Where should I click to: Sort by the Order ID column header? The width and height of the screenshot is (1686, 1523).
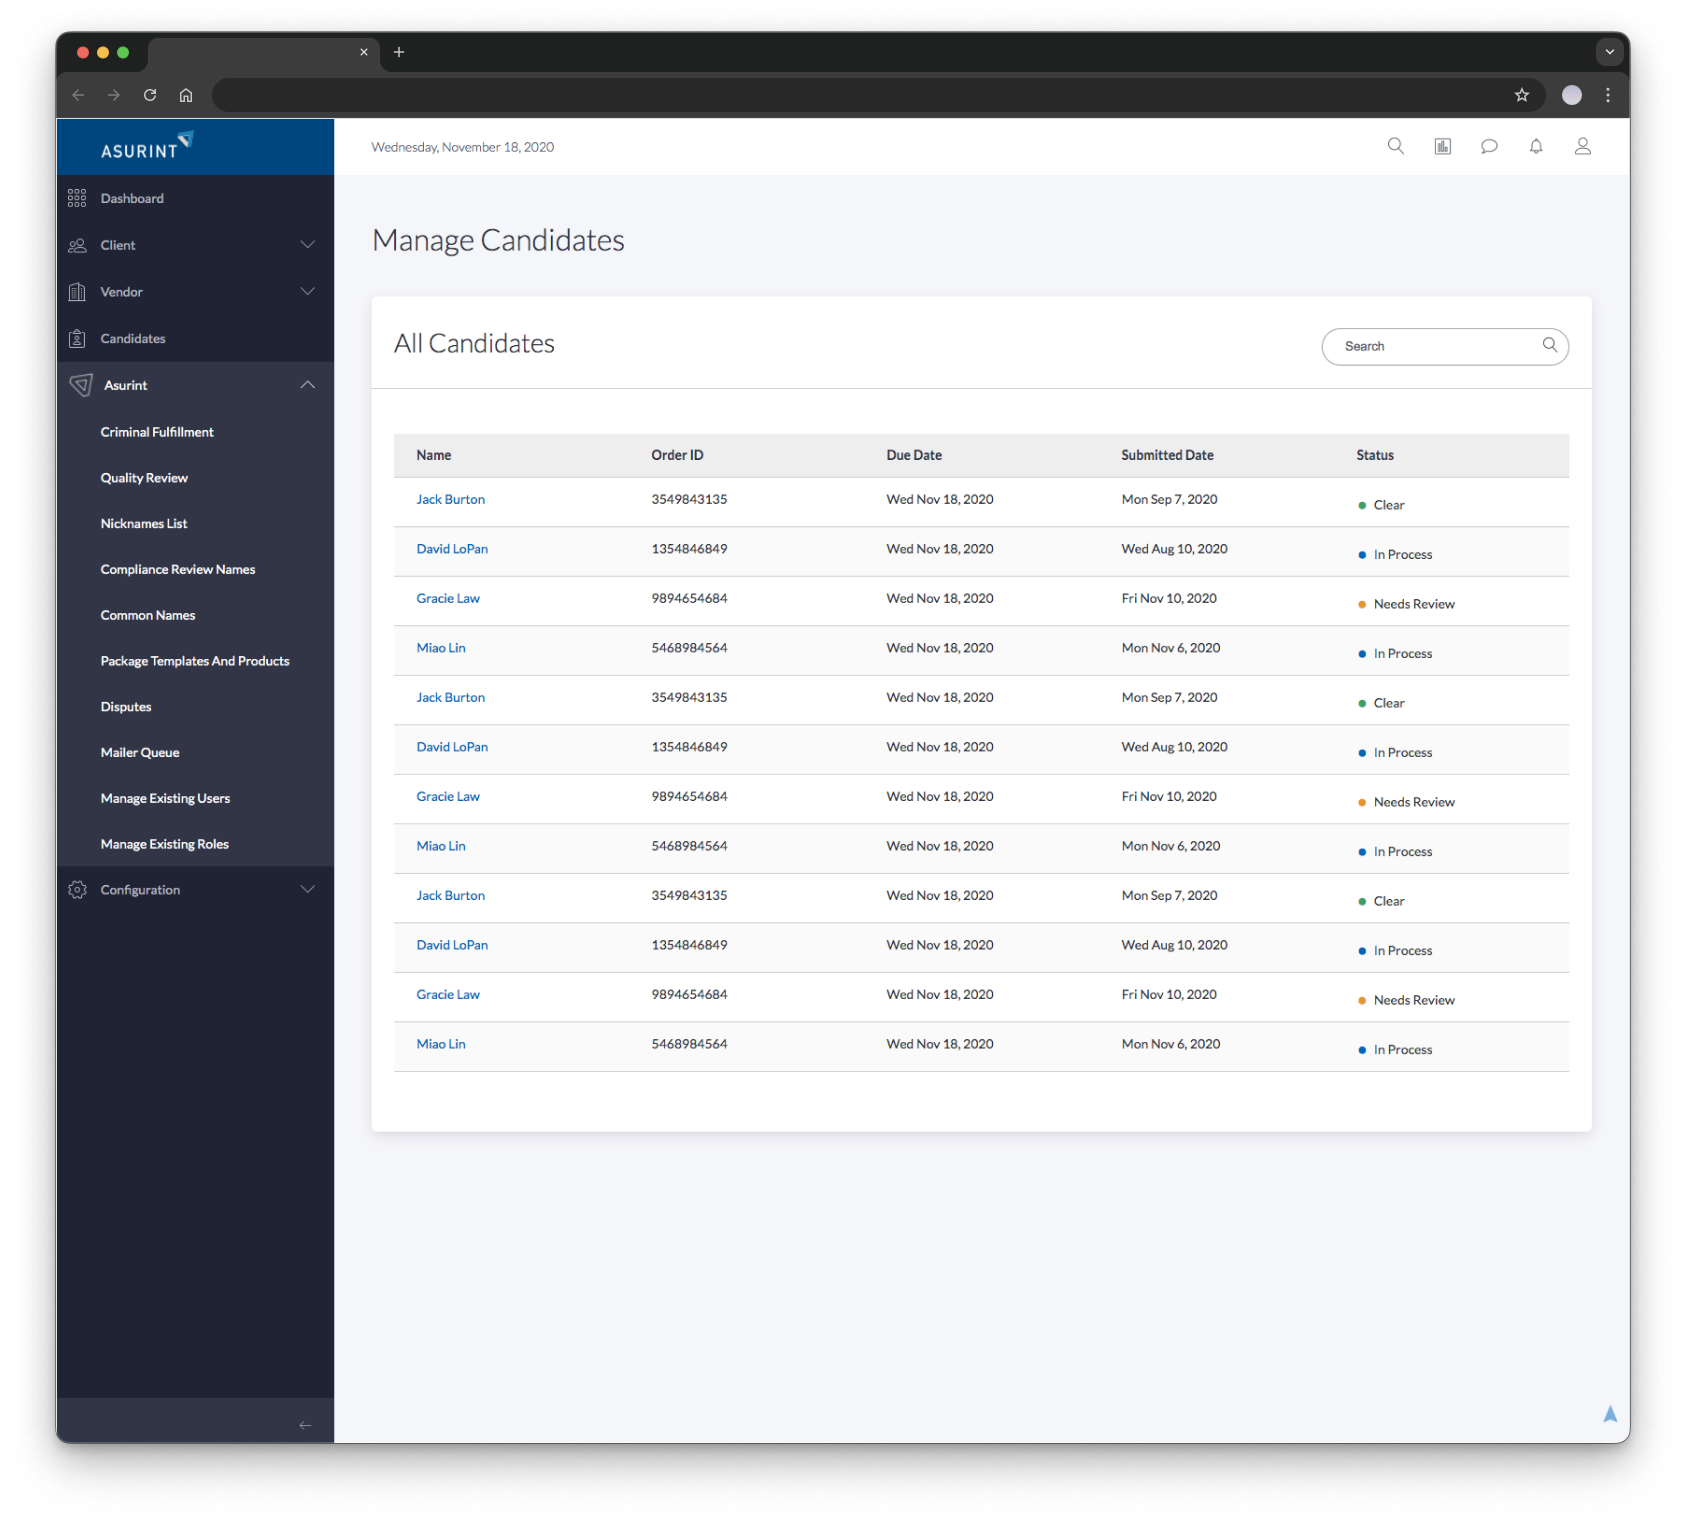click(x=677, y=455)
